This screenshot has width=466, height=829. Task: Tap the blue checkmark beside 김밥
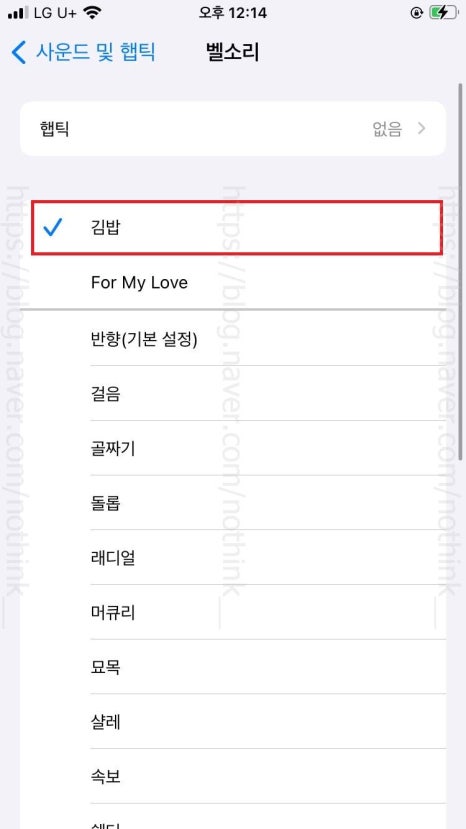53,227
